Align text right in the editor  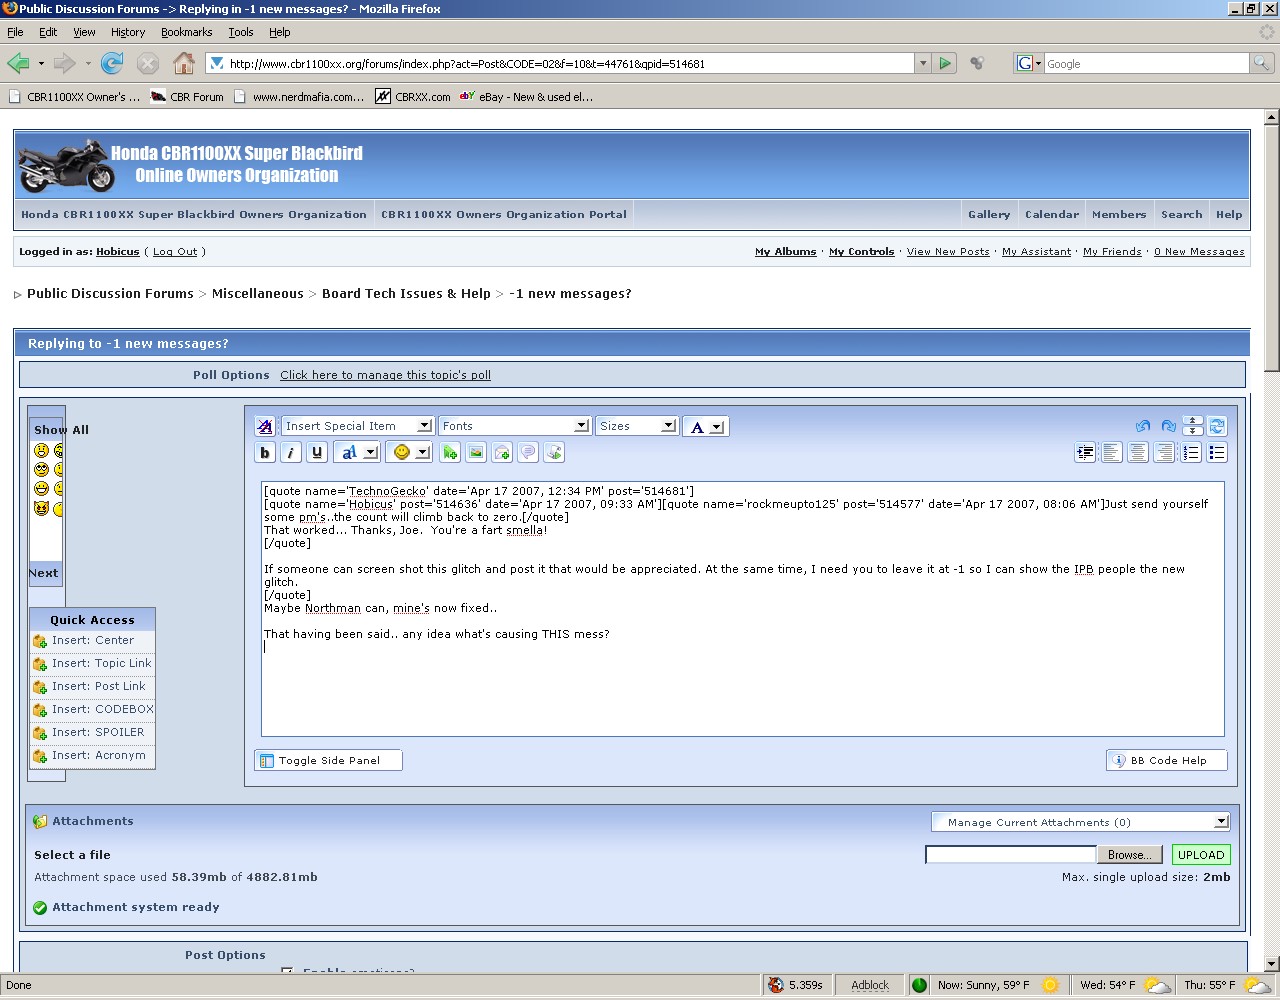pos(1164,453)
